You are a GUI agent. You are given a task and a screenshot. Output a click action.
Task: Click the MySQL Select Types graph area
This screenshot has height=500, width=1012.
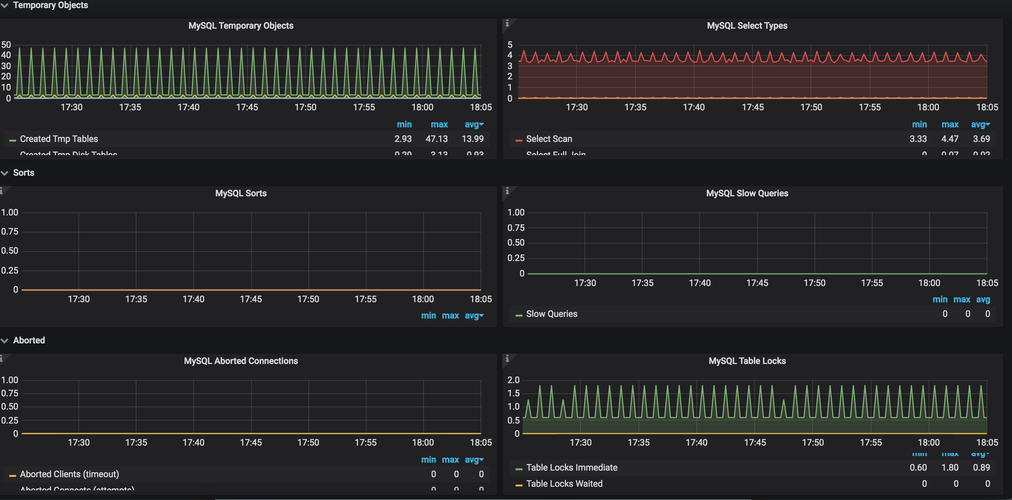click(x=752, y=71)
